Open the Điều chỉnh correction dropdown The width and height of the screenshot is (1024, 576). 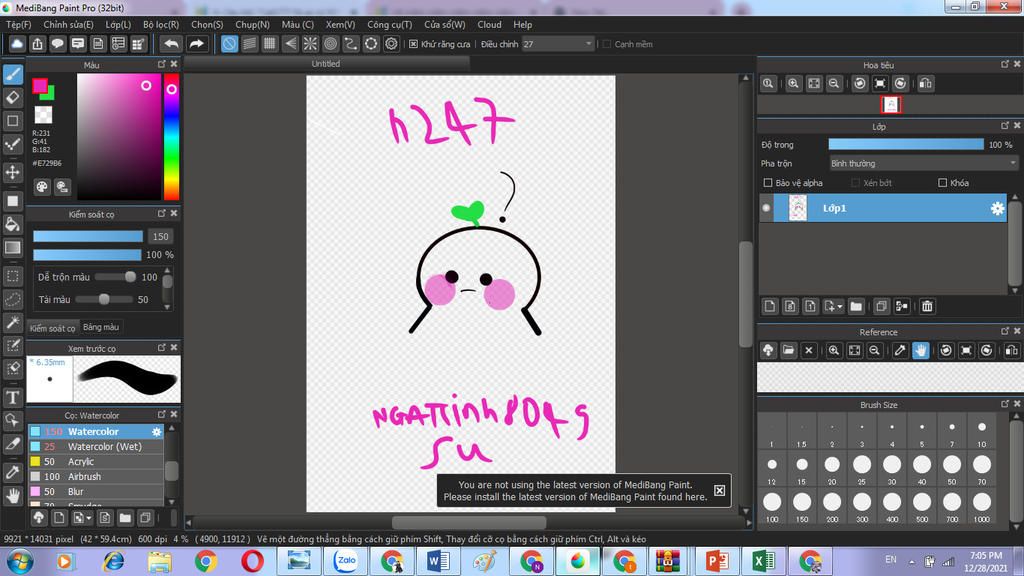558,44
